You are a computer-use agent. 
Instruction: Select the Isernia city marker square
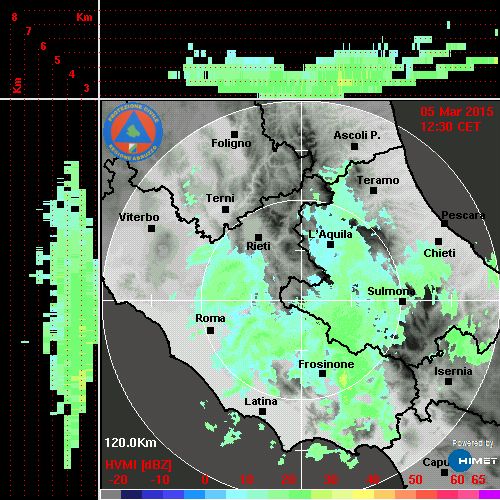coord(449,381)
